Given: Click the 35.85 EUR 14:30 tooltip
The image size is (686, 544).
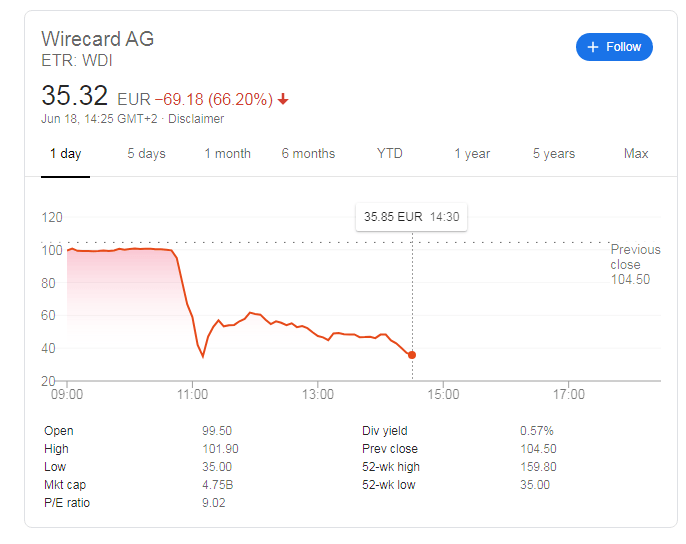Looking at the screenshot, I should pyautogui.click(x=411, y=217).
